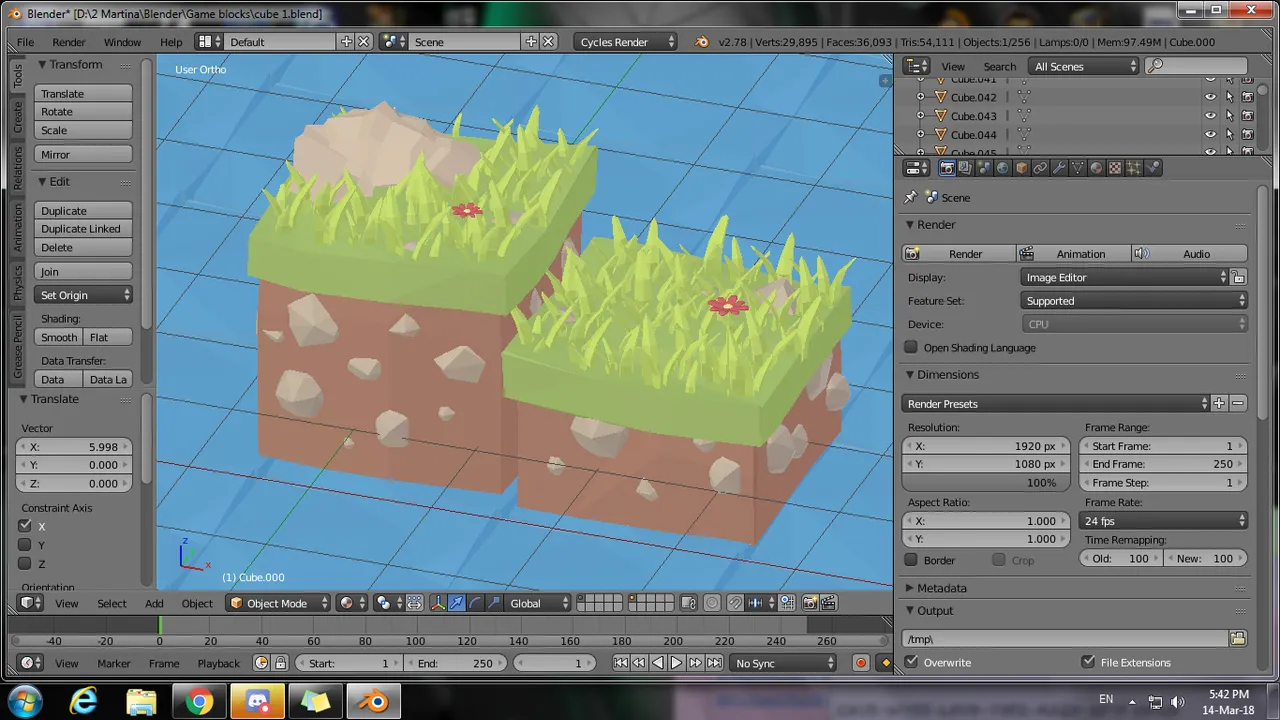Toggle Cube.043 renderability camera icon
This screenshot has height=720, width=1280.
click(x=1247, y=116)
